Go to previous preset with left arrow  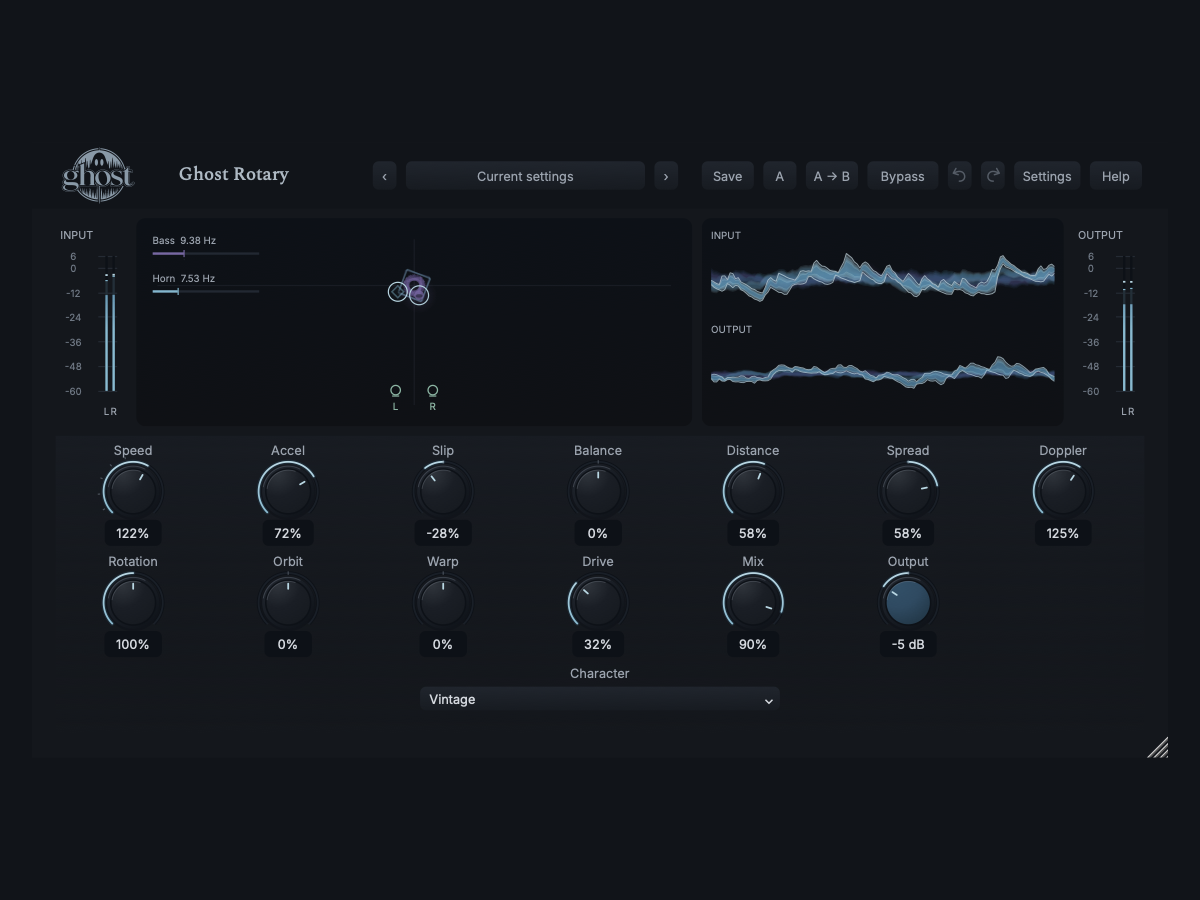pyautogui.click(x=384, y=176)
